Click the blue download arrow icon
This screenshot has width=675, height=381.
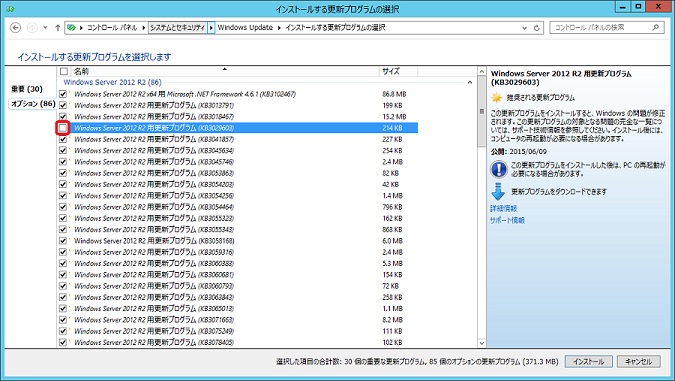(x=498, y=192)
